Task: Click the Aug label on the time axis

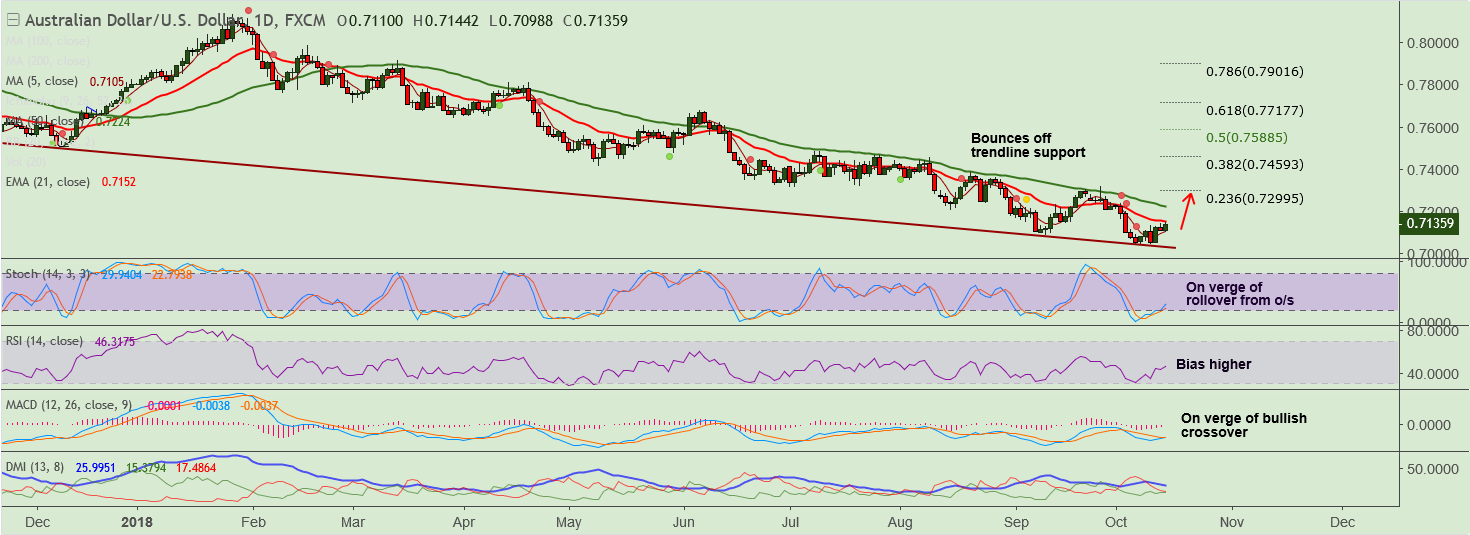Action: click(x=901, y=521)
